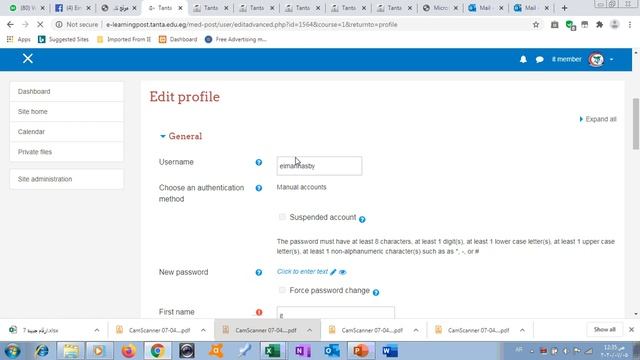Open Word from taskbar
Image resolution: width=640 pixels, height=360 pixels.
tap(390, 351)
